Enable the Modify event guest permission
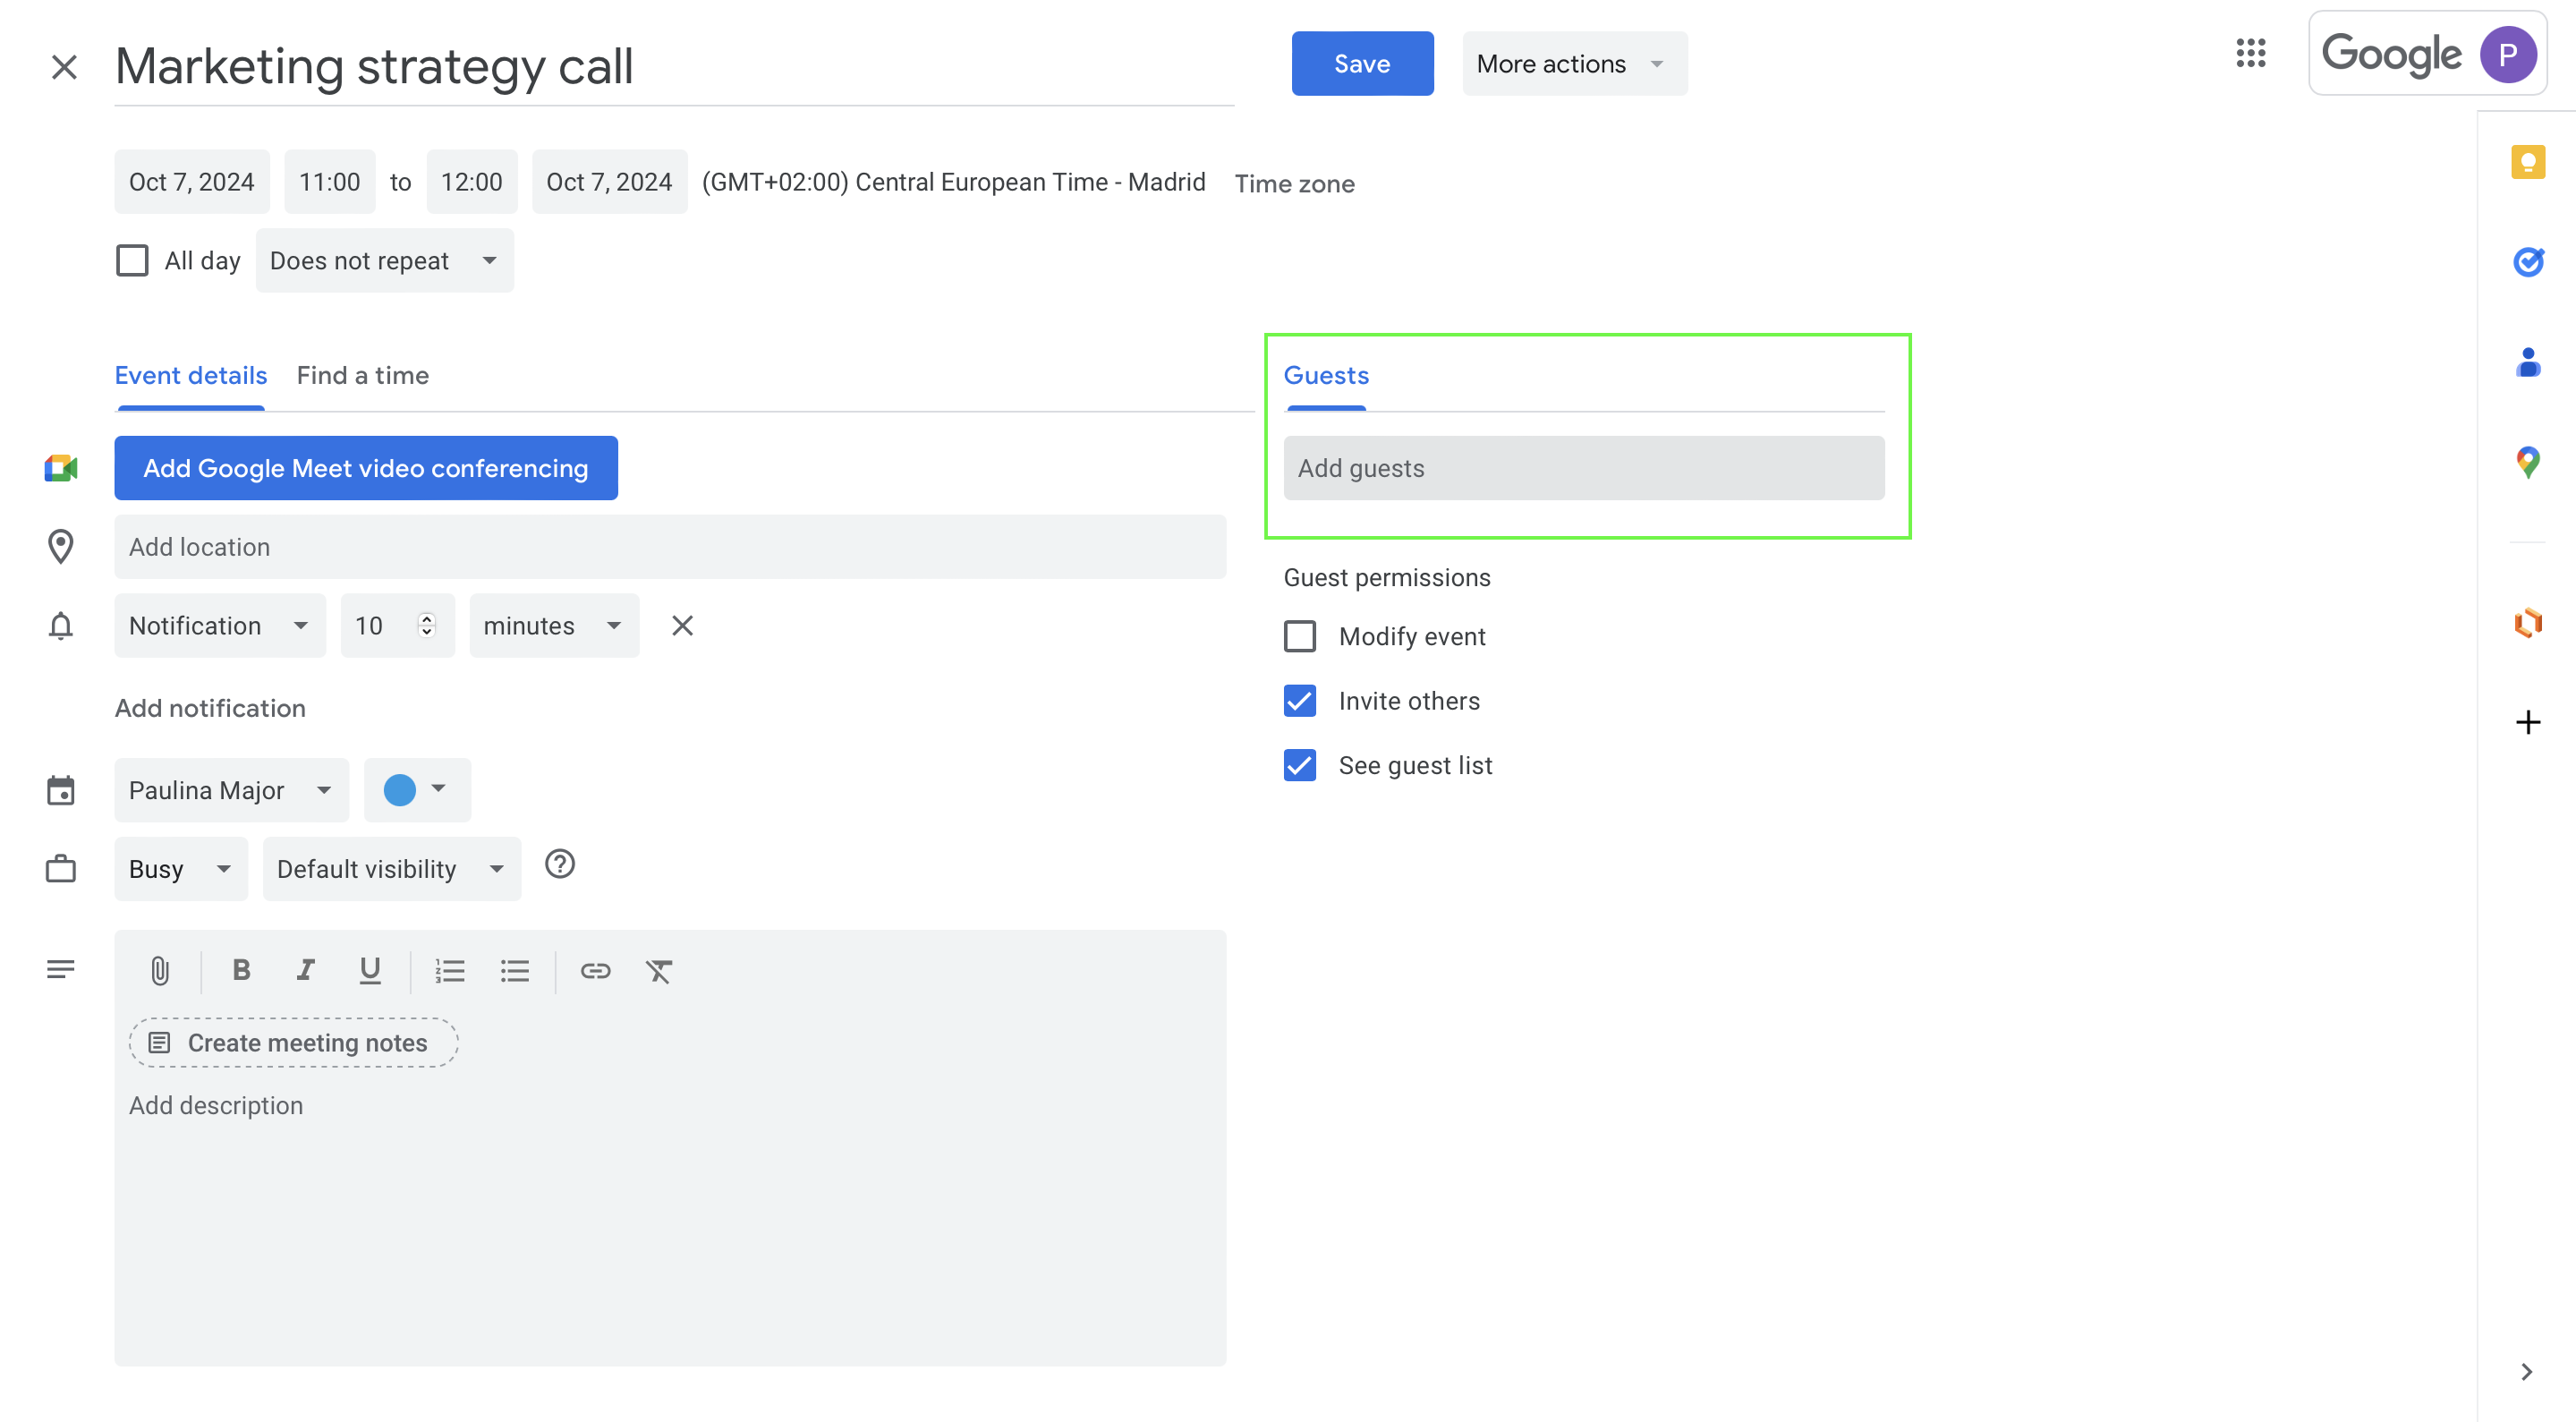Viewport: 2576px width, 1422px height. (x=1299, y=636)
